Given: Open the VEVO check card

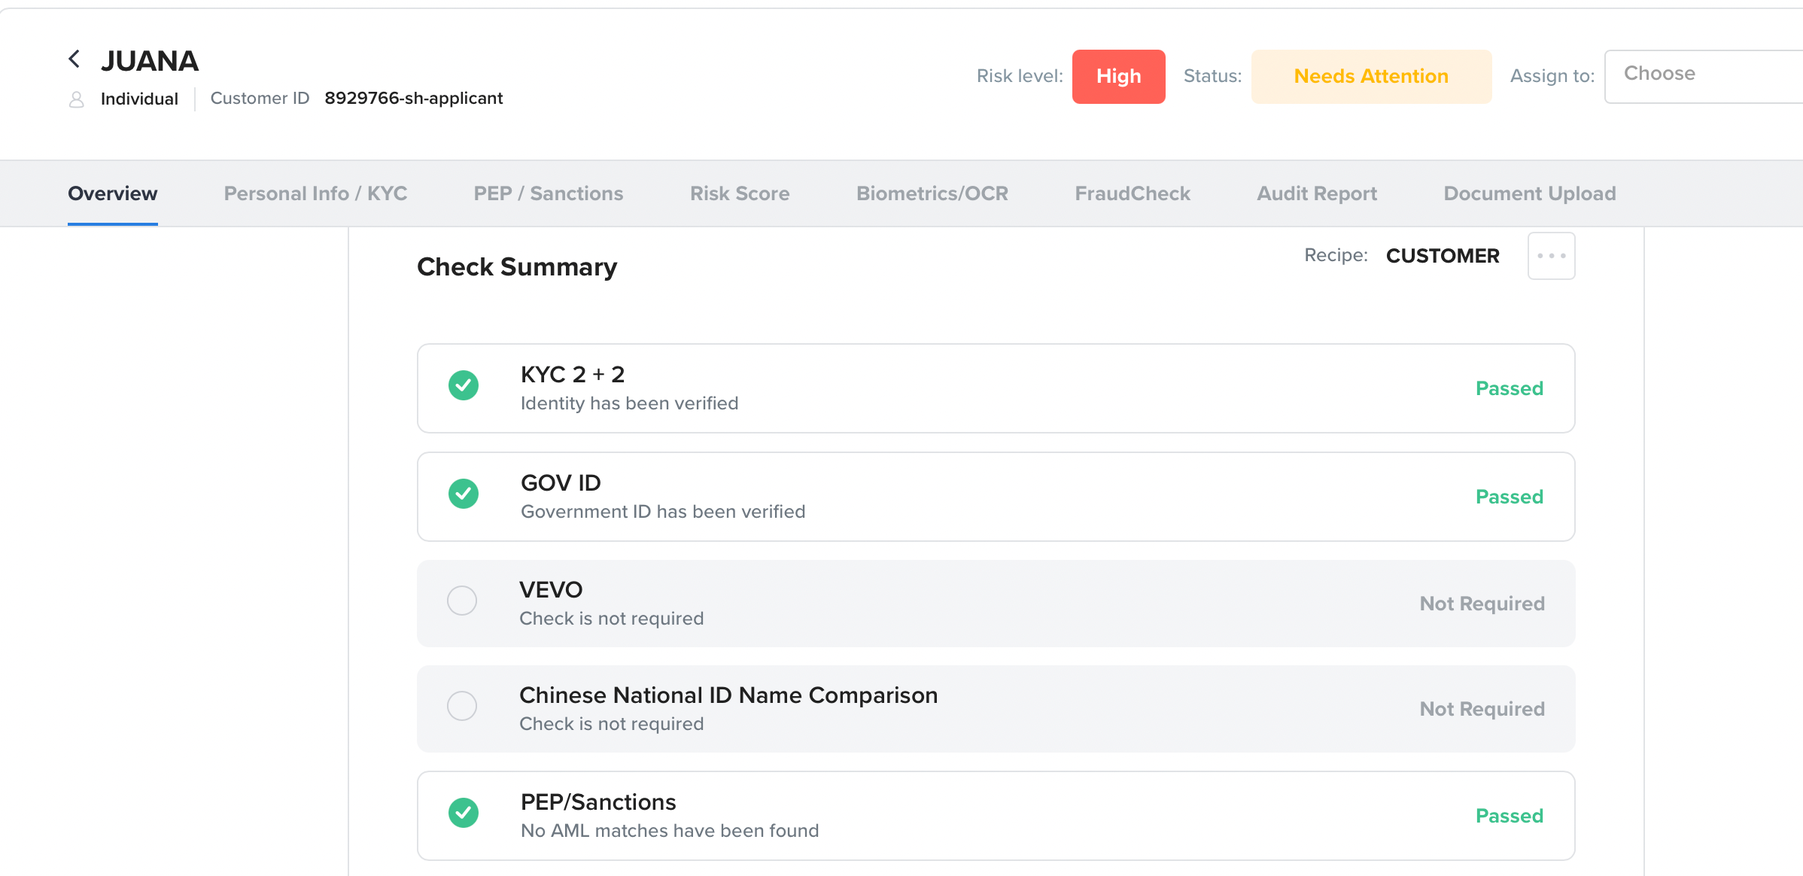Looking at the screenshot, I should (996, 603).
